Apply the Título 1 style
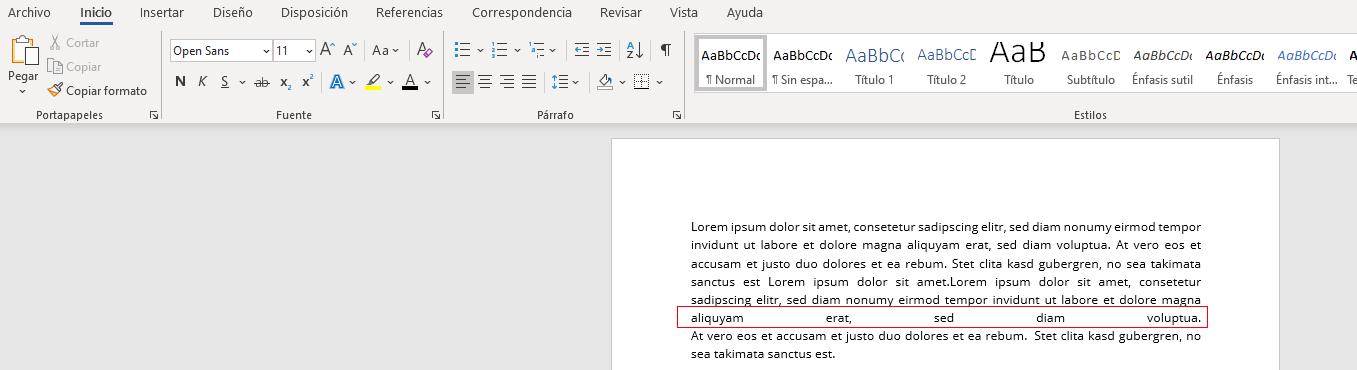 (874, 65)
